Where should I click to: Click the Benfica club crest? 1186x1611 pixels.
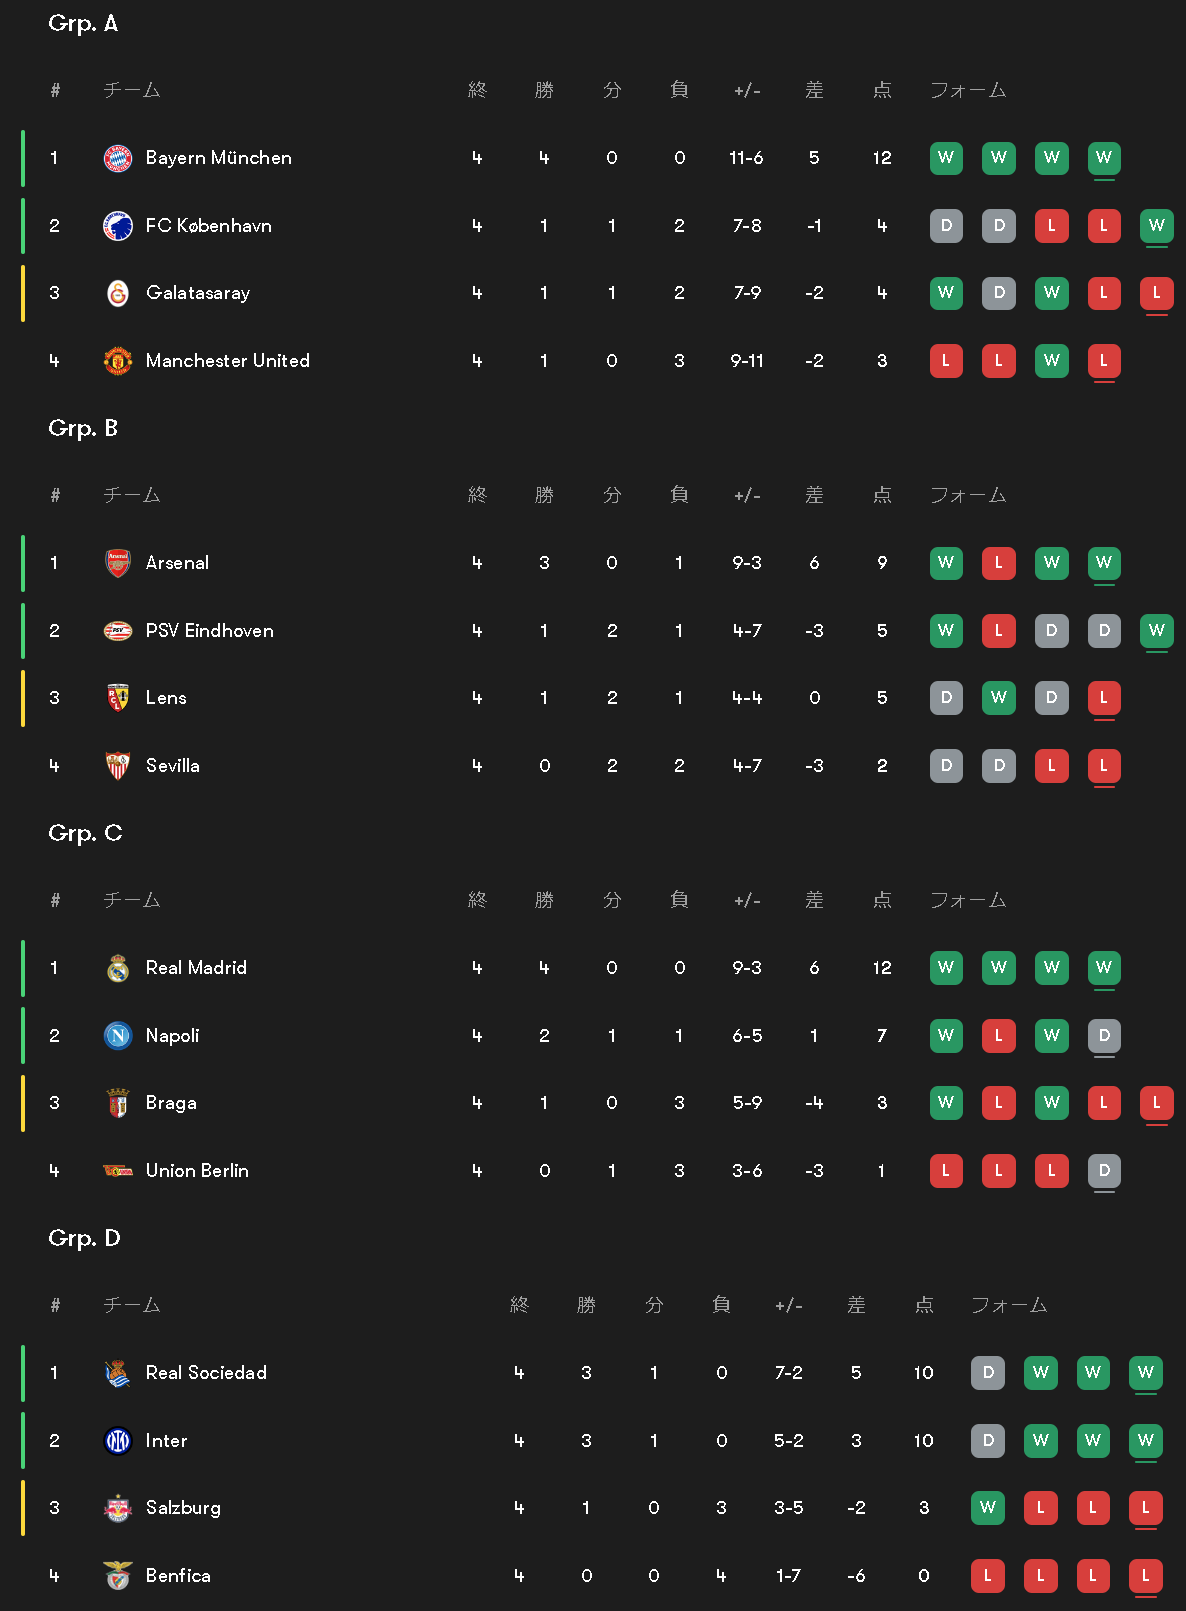coord(118,1576)
